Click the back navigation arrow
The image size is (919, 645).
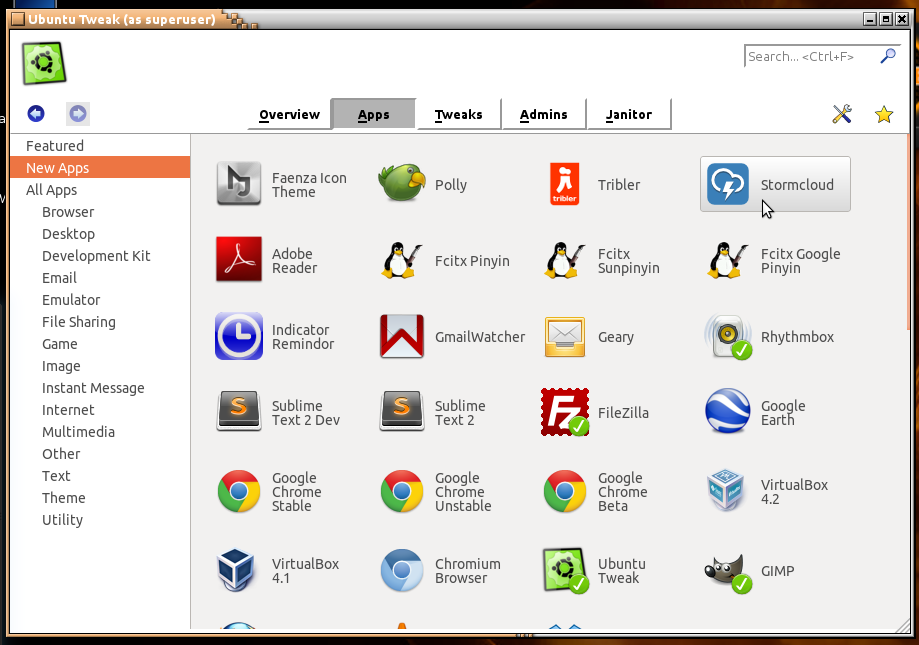coord(36,113)
